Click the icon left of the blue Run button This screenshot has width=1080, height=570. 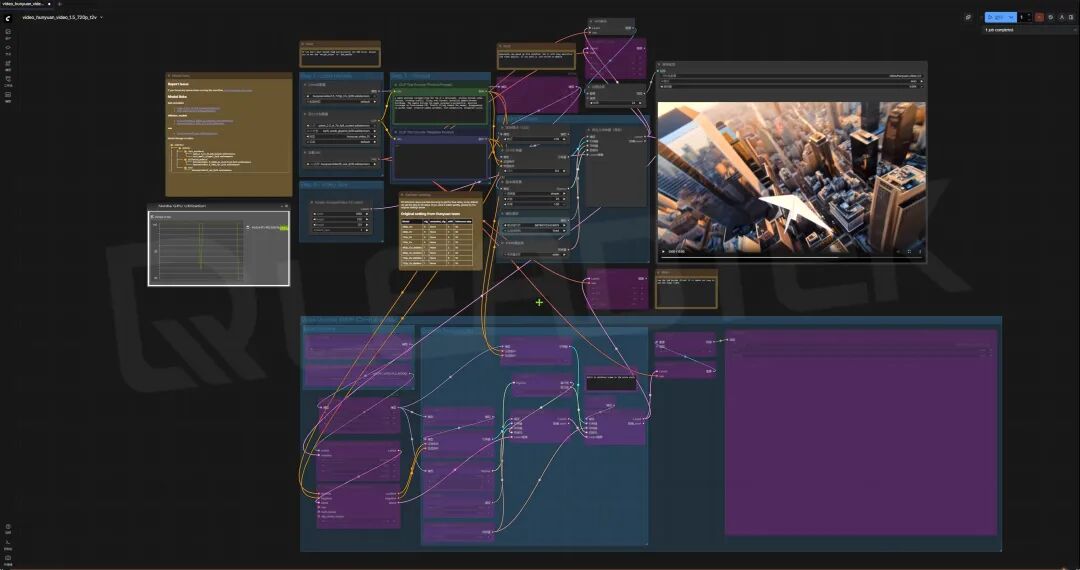[968, 17]
